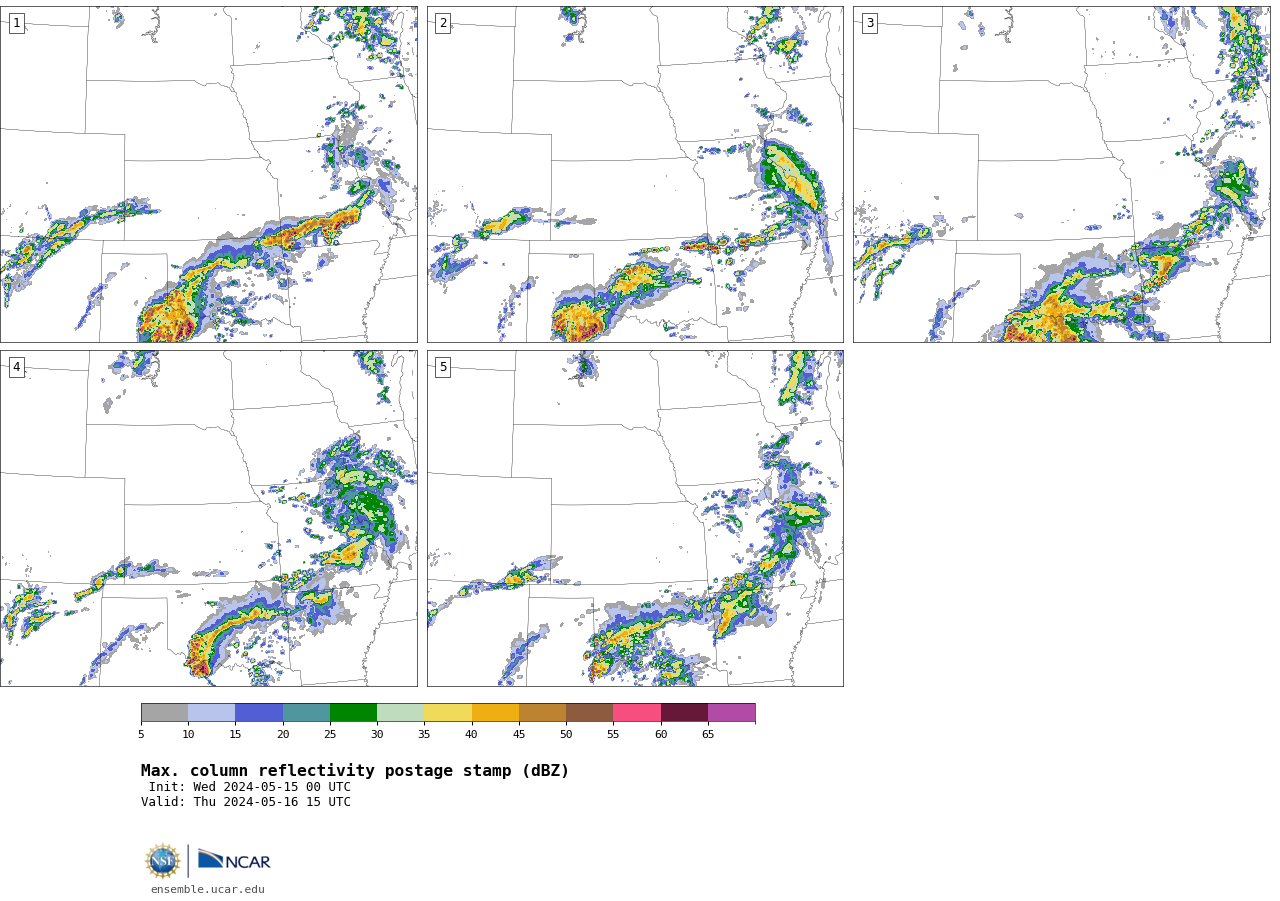Click the NSF logo icon
Screen dimensions: 1280x901
coord(163,861)
